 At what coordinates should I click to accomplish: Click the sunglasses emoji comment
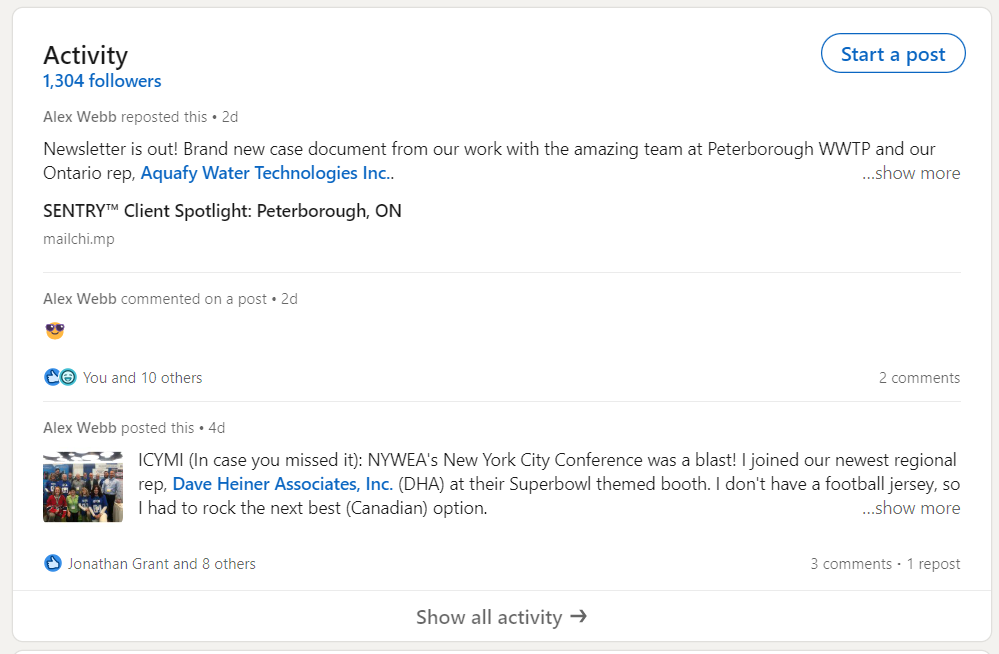[x=55, y=330]
